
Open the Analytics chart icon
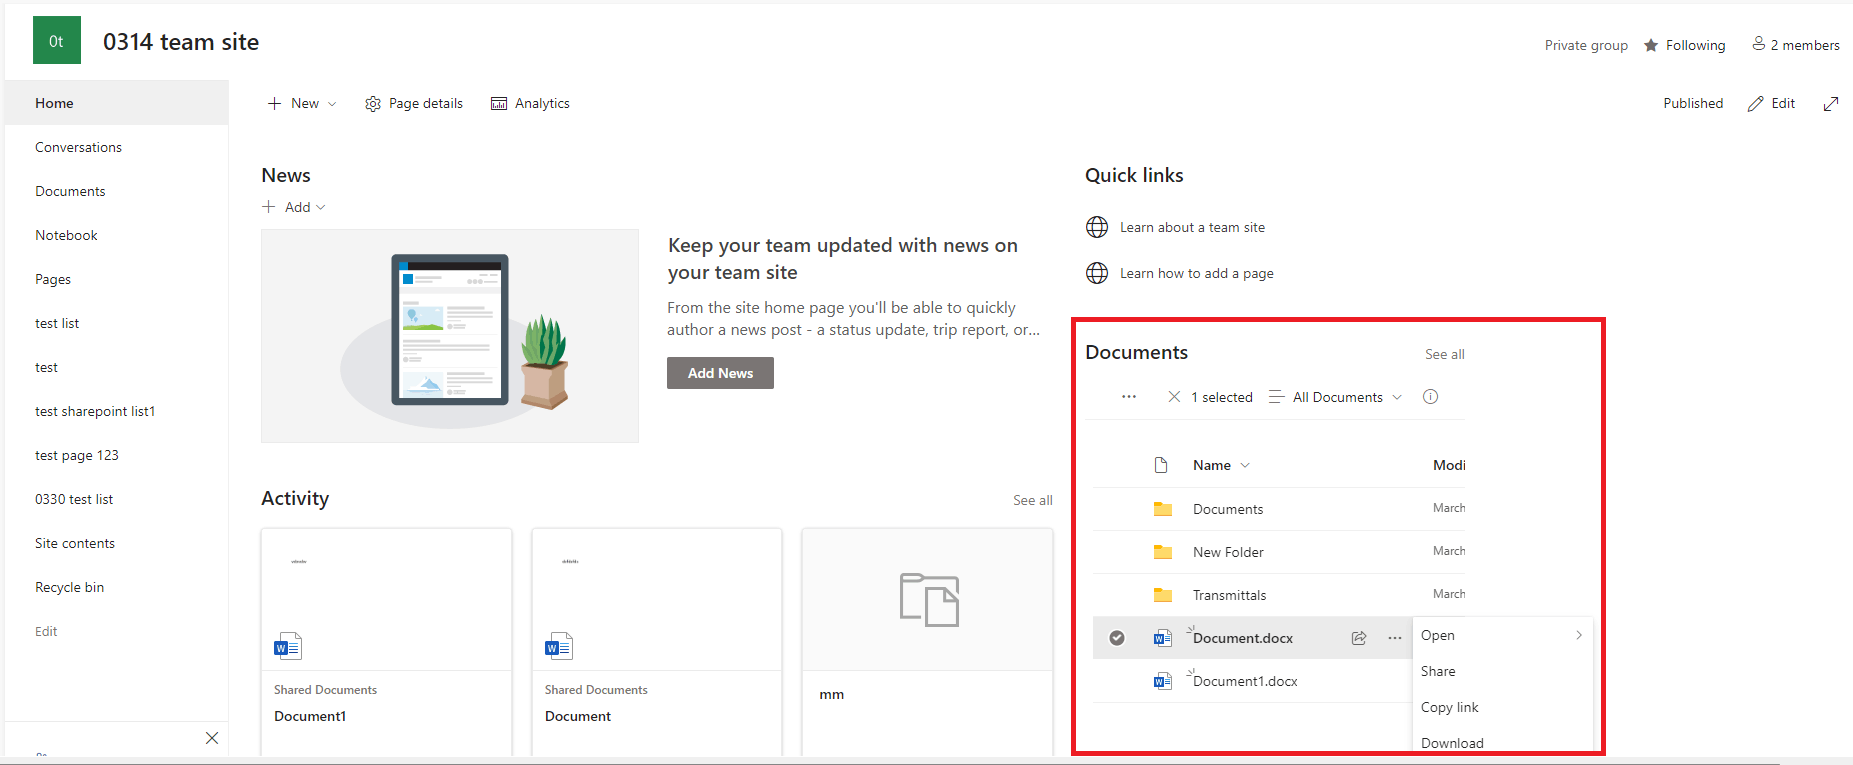click(x=499, y=104)
